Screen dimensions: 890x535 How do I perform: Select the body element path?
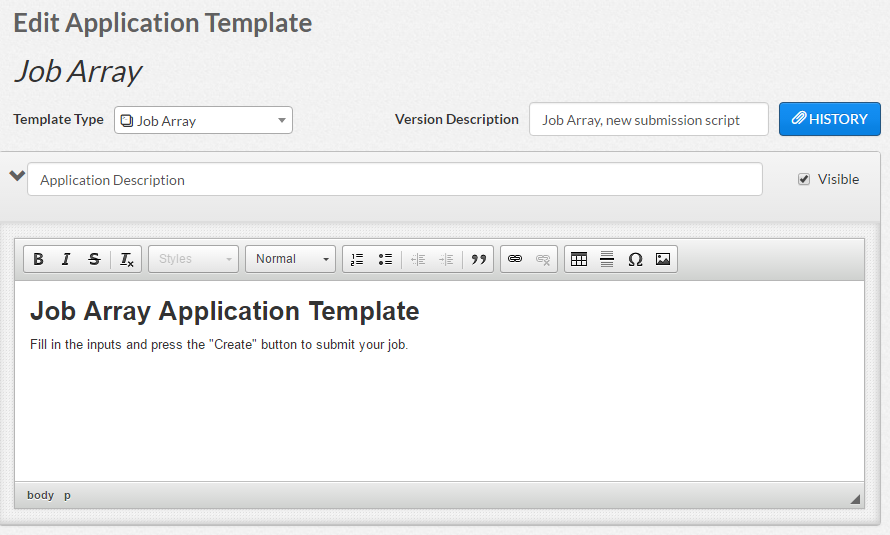click(40, 495)
